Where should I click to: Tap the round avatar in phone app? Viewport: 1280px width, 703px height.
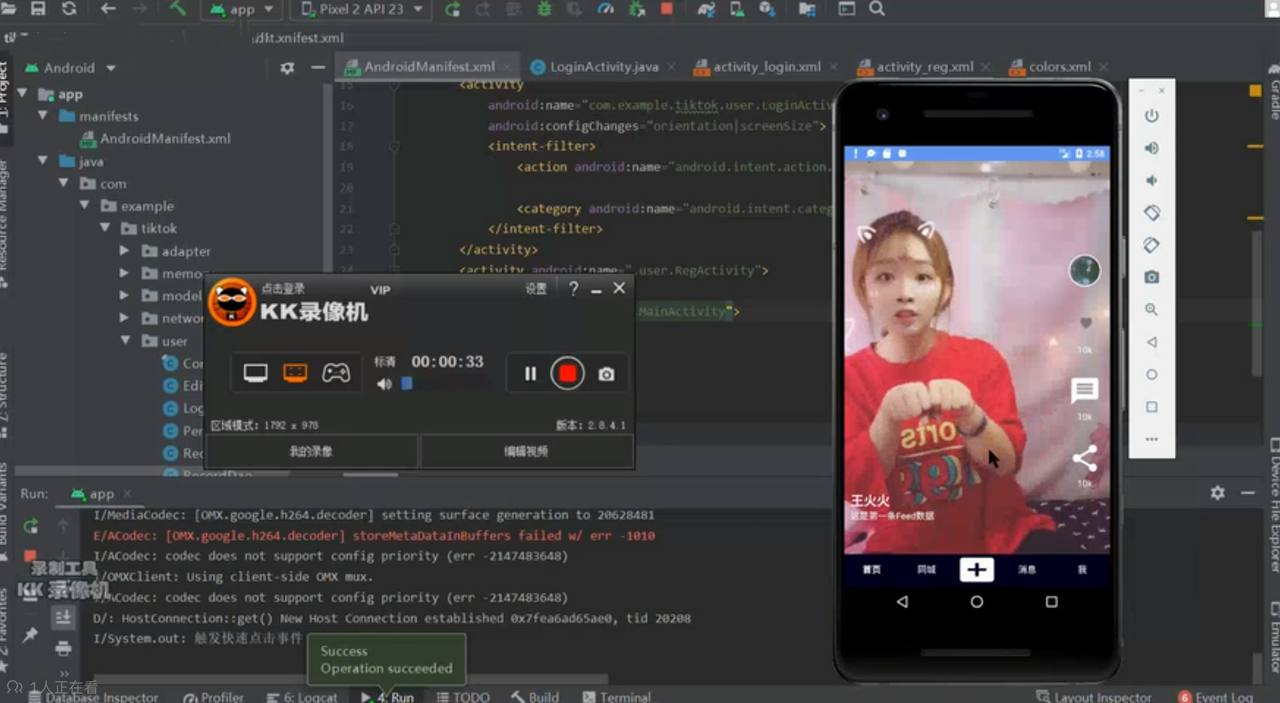pyautogui.click(x=1085, y=270)
